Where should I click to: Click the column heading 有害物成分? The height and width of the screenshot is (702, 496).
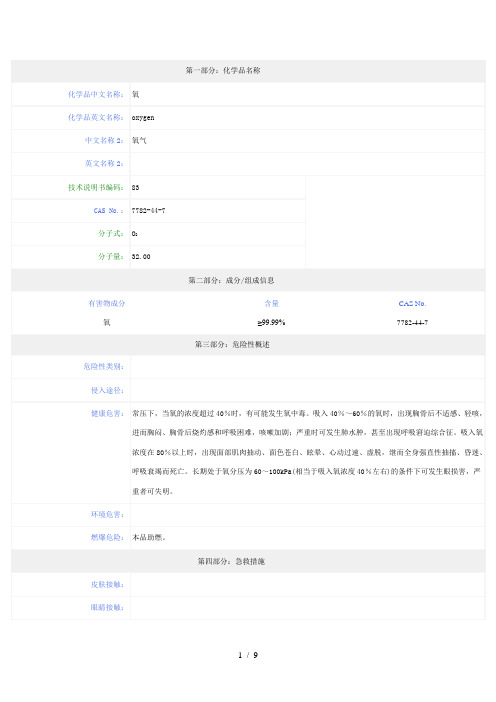107,304
